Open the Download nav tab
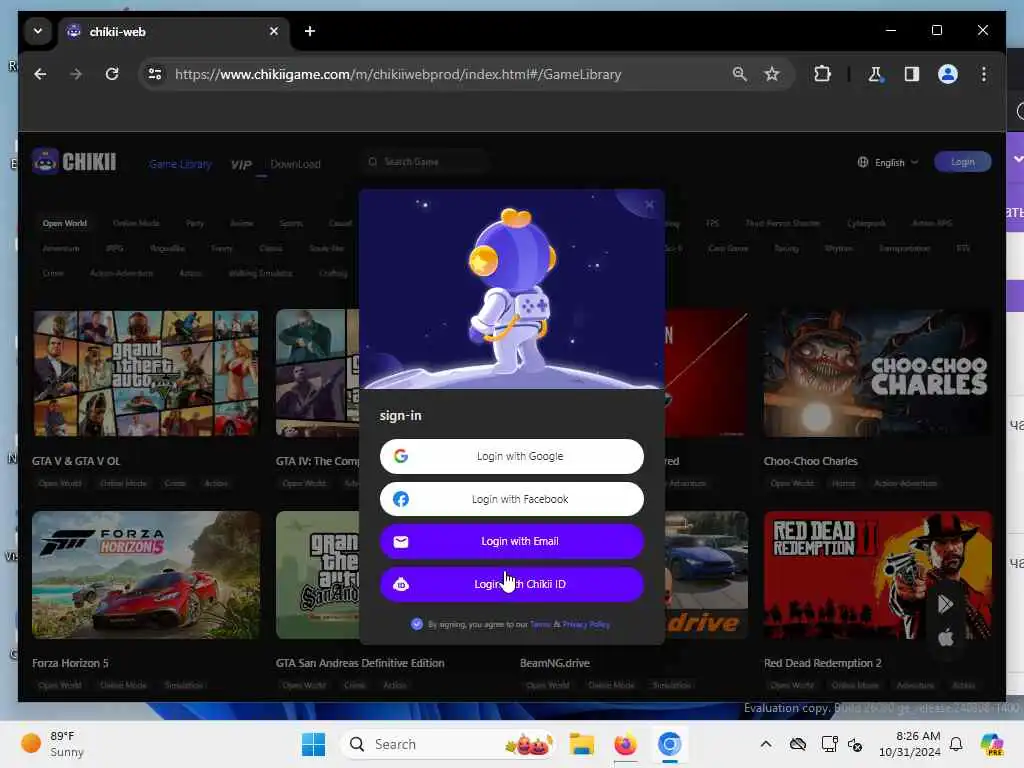This screenshot has height=768, width=1024. [x=295, y=164]
